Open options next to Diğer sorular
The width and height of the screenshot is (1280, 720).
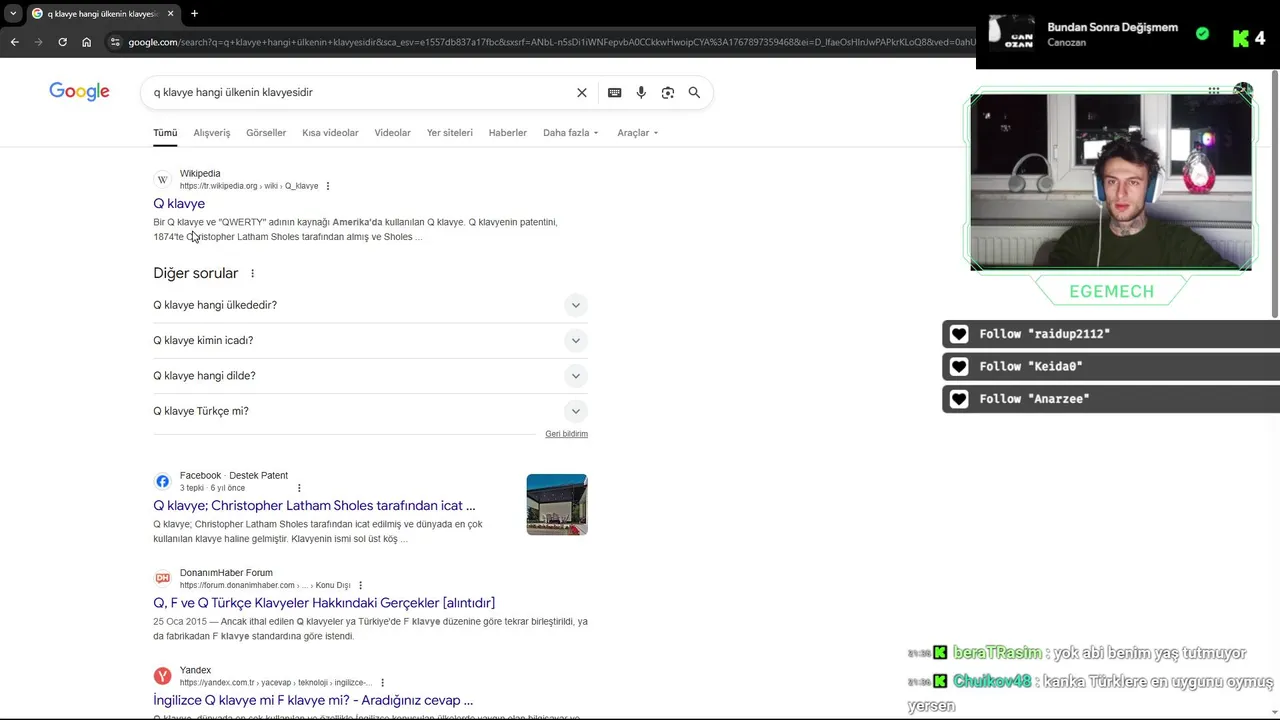coord(252,273)
